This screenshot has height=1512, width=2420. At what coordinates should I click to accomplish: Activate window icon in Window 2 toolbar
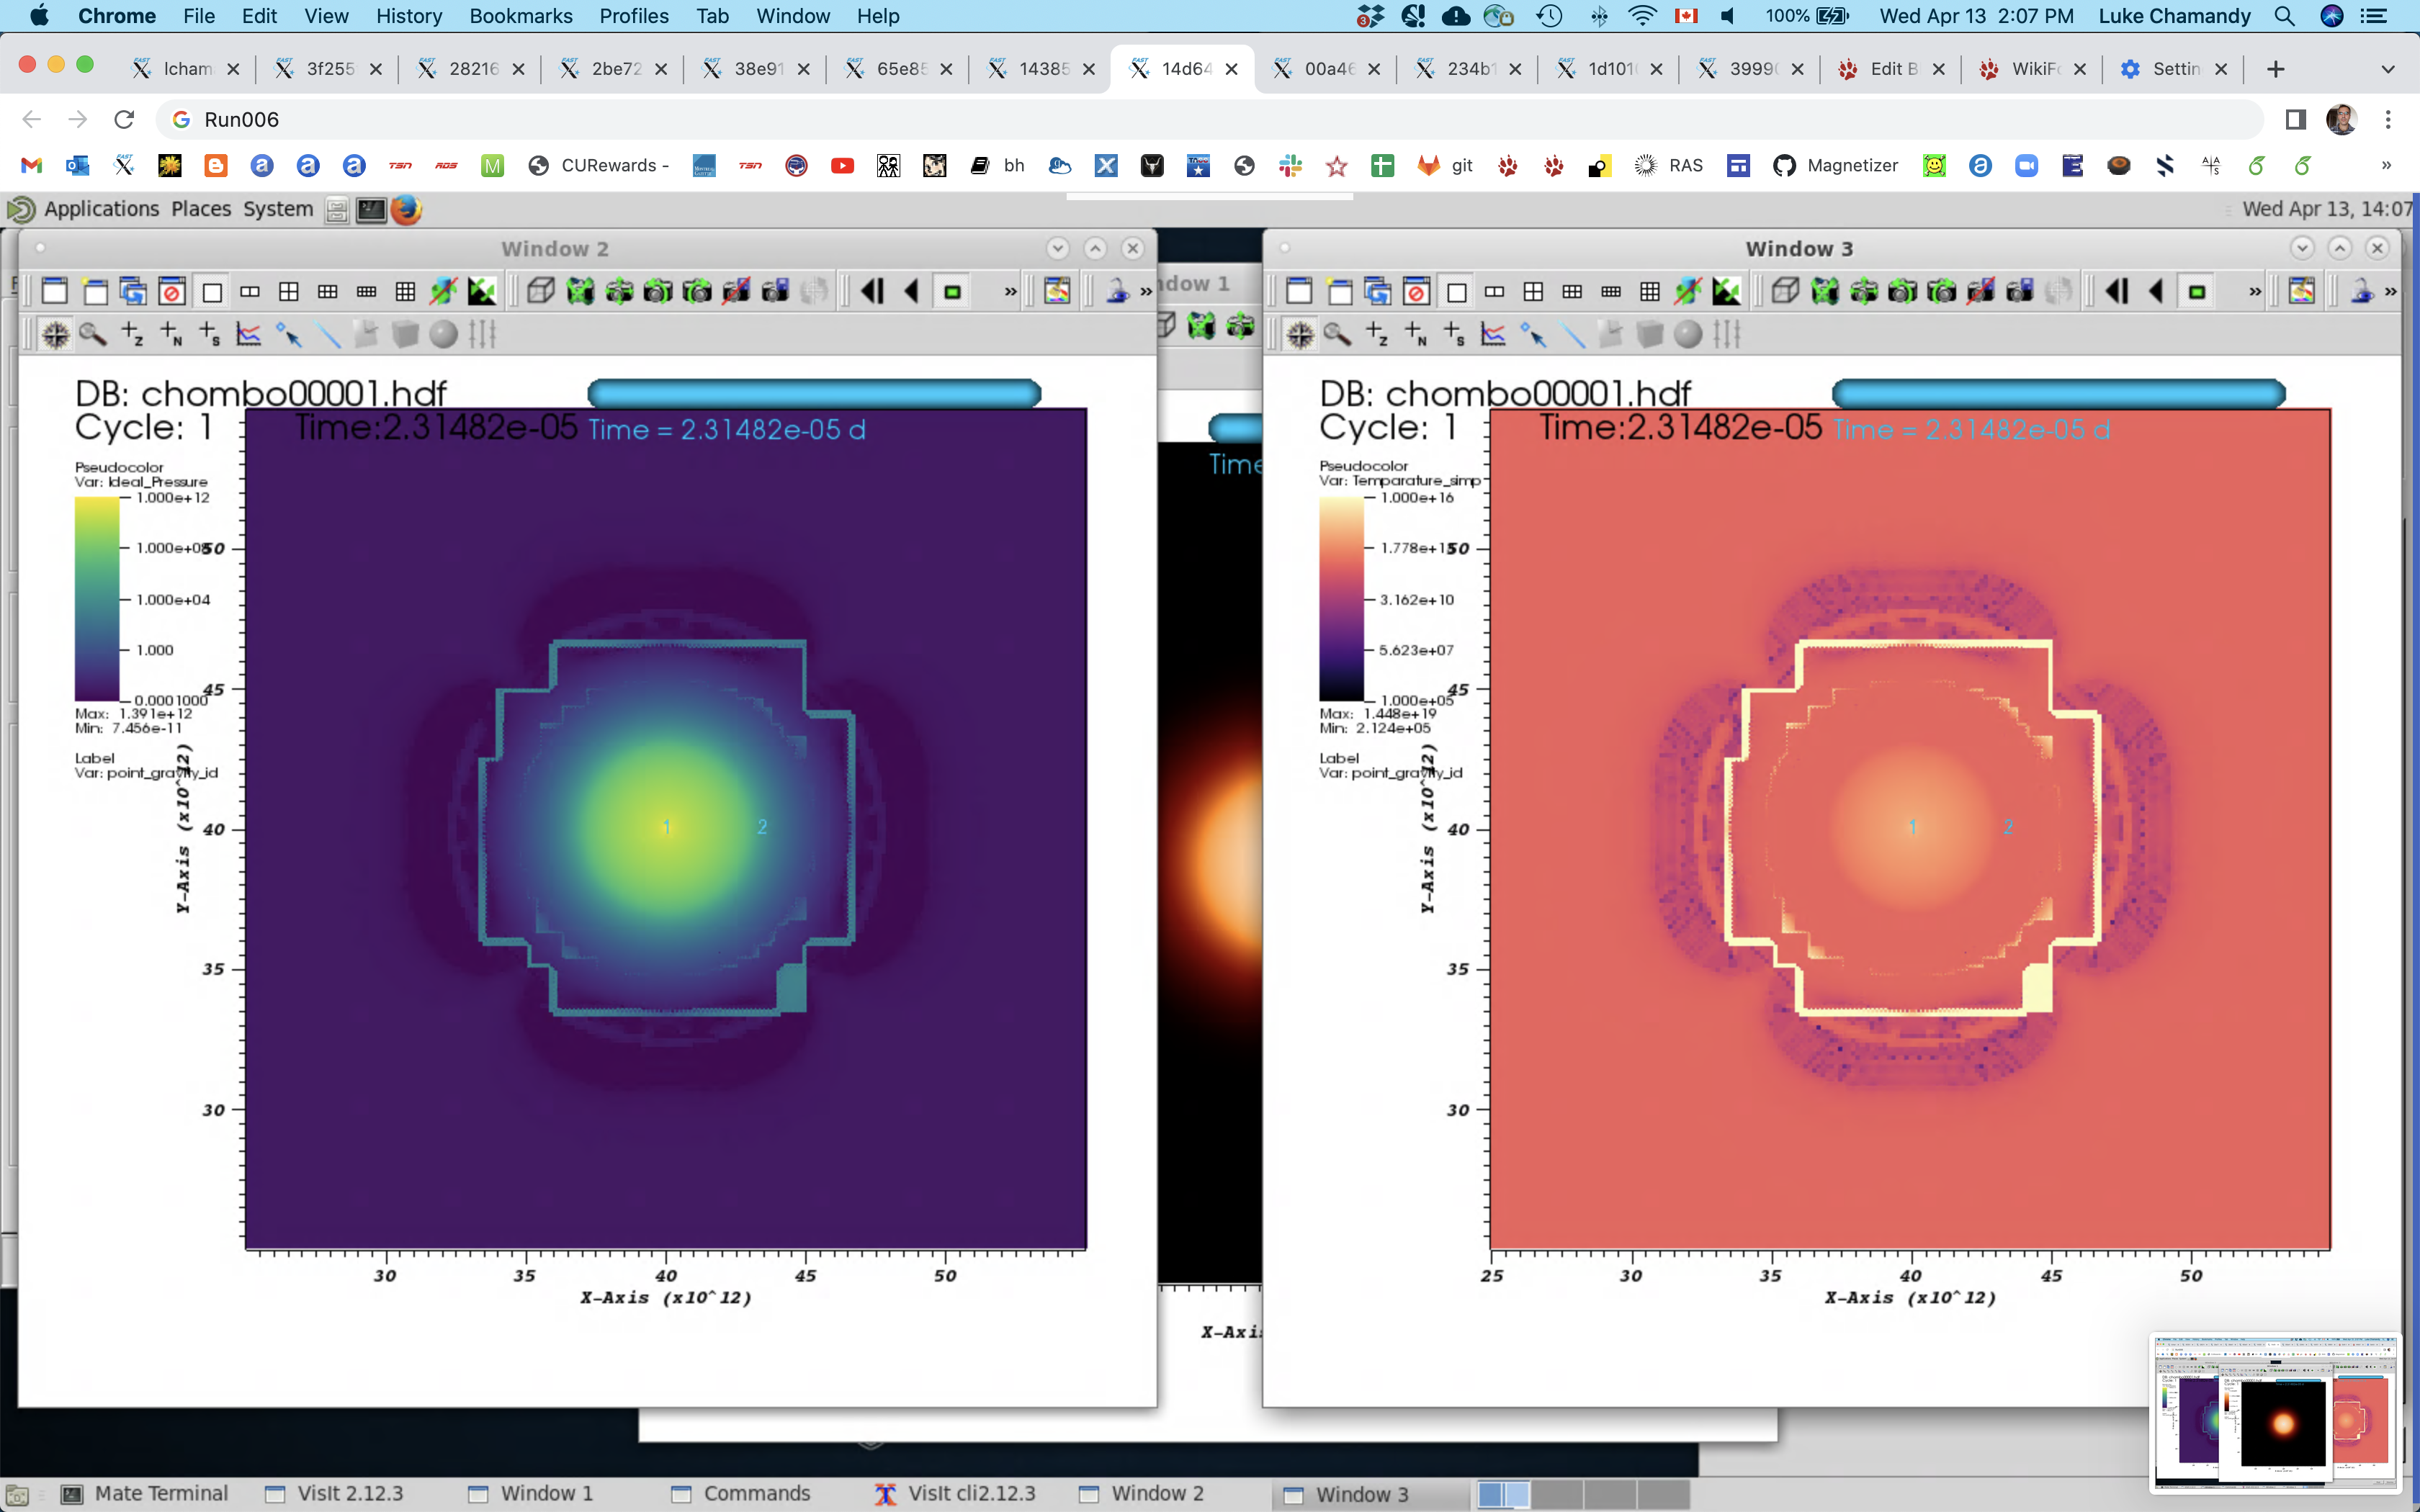pos(55,291)
